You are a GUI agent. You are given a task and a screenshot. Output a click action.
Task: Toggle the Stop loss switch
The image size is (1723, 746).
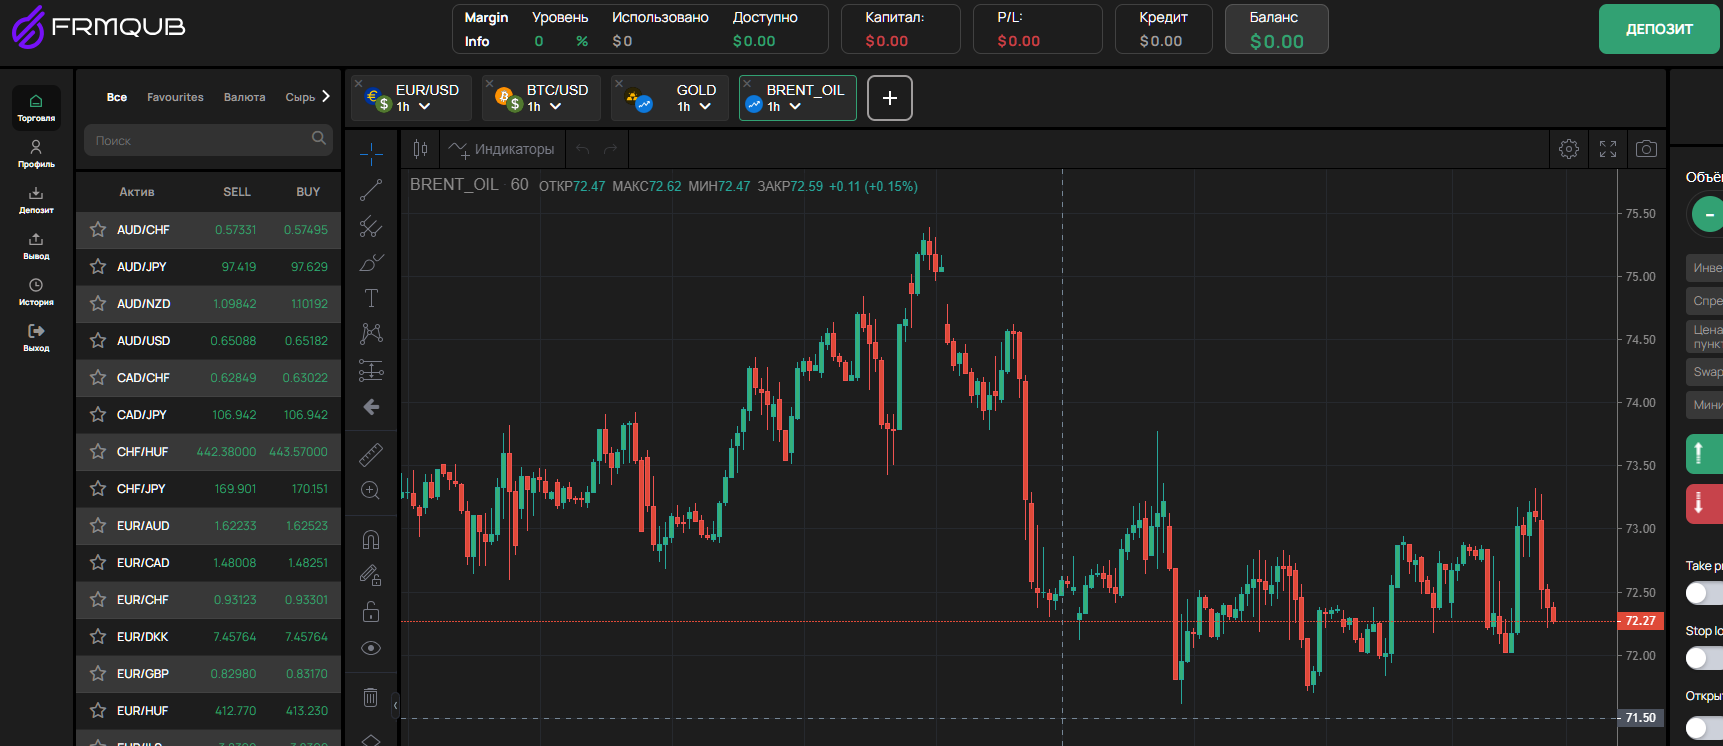point(1698,658)
